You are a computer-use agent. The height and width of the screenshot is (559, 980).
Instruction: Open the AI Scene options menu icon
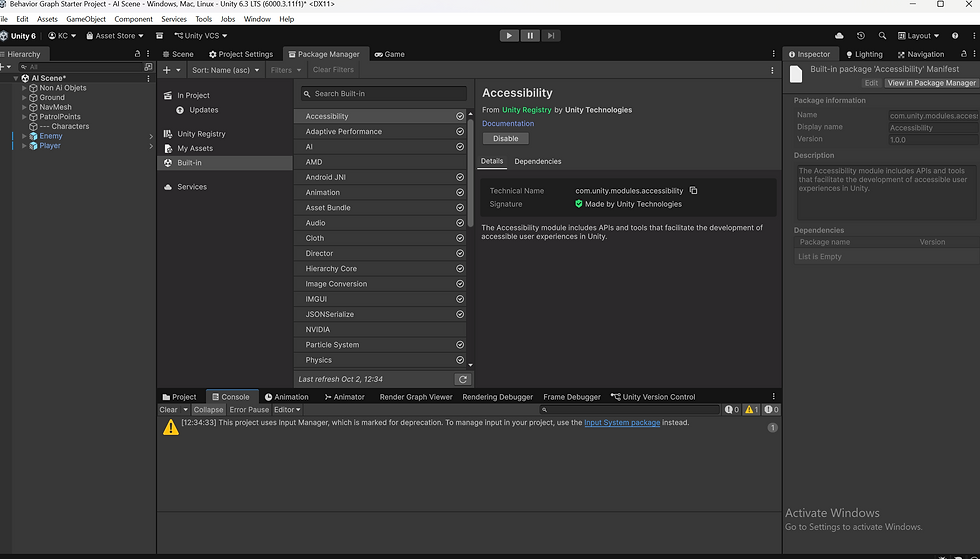tap(148, 78)
